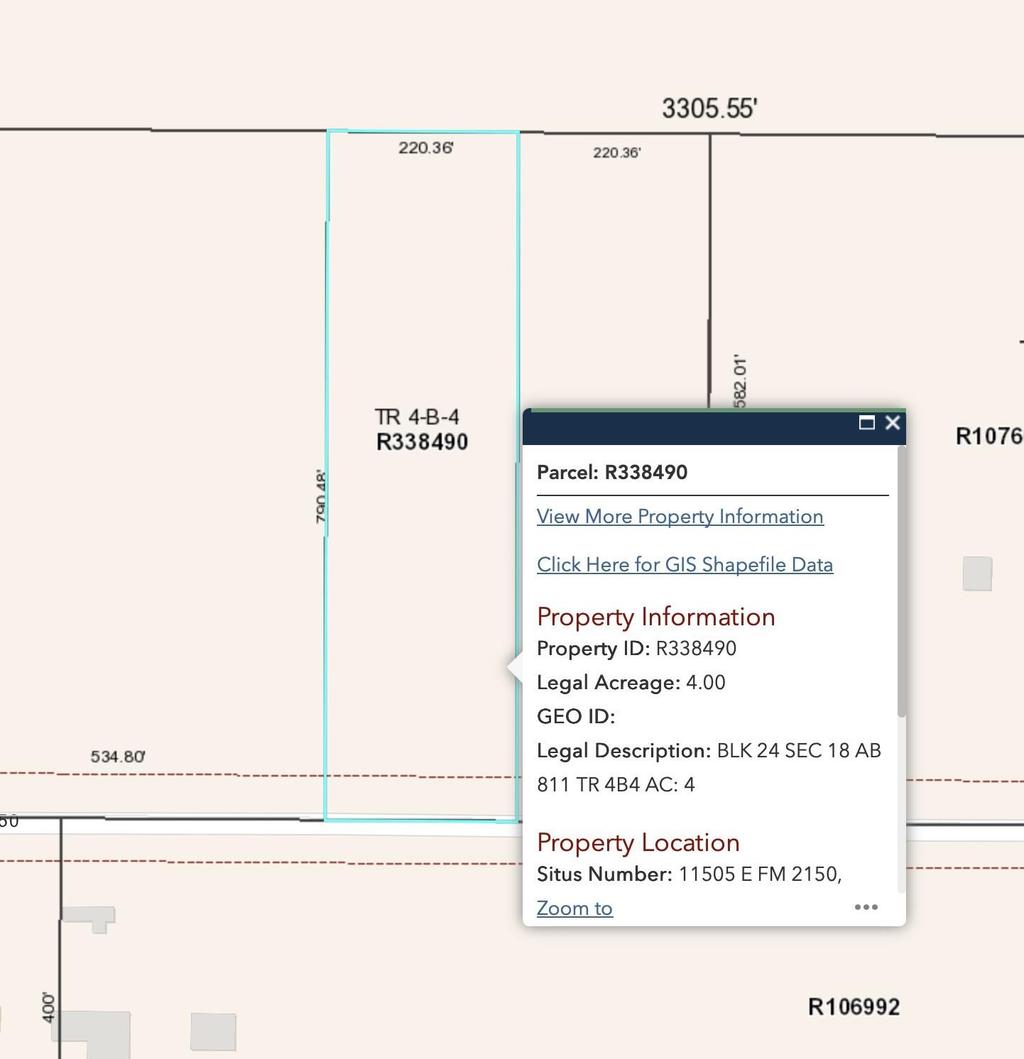
Task: Click the 790.48' side length label
Action: [321, 497]
